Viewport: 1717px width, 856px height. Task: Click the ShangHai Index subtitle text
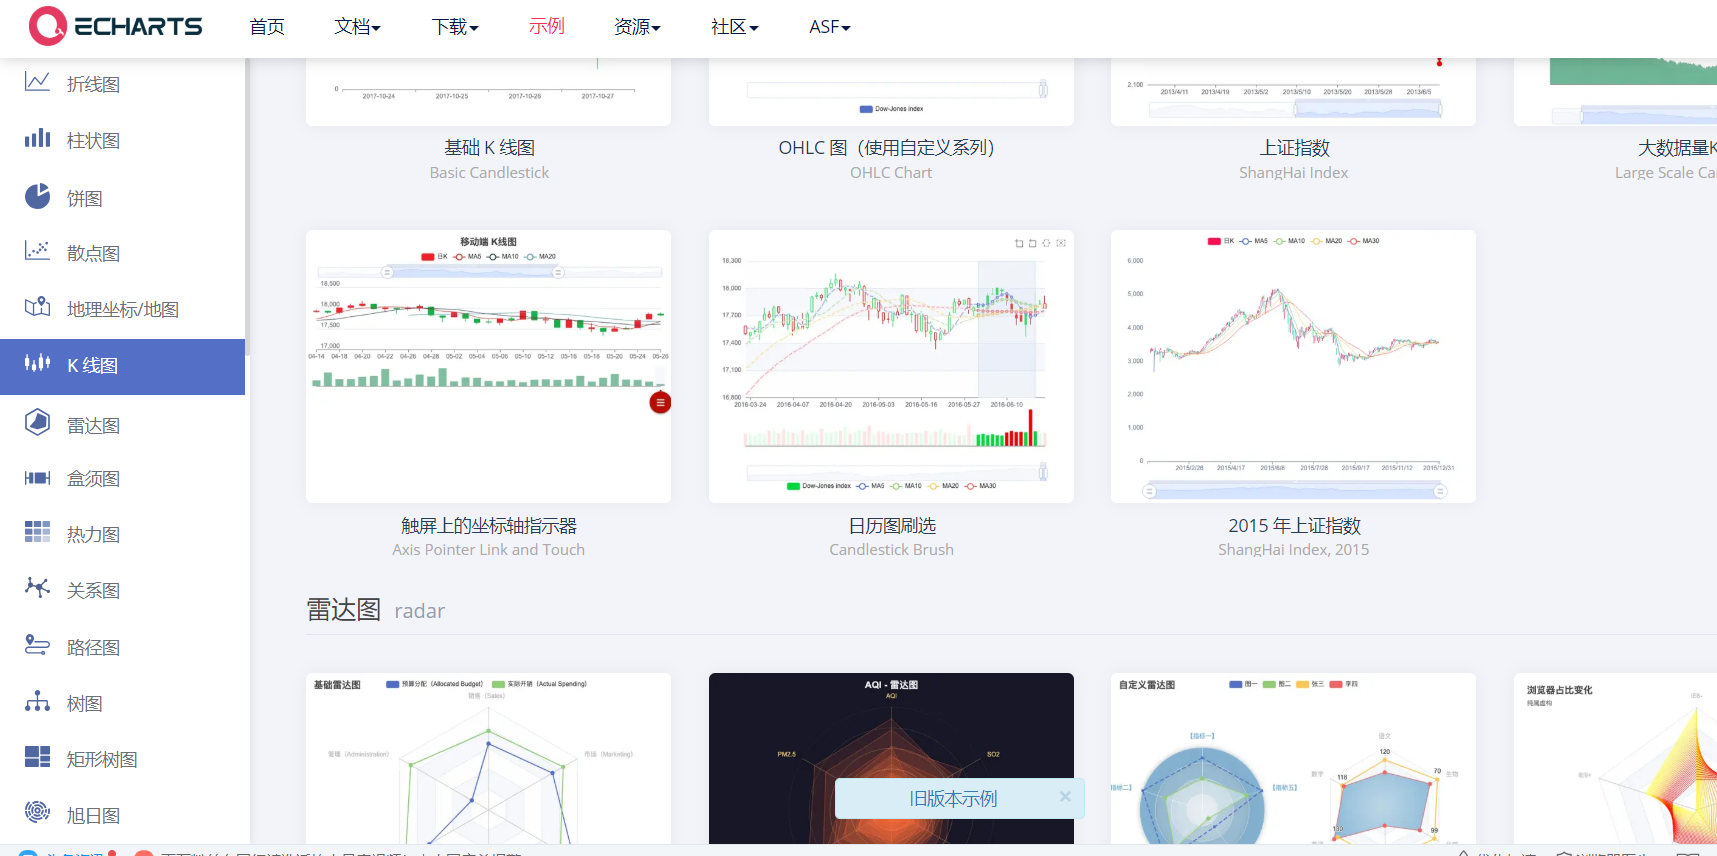pos(1293,173)
